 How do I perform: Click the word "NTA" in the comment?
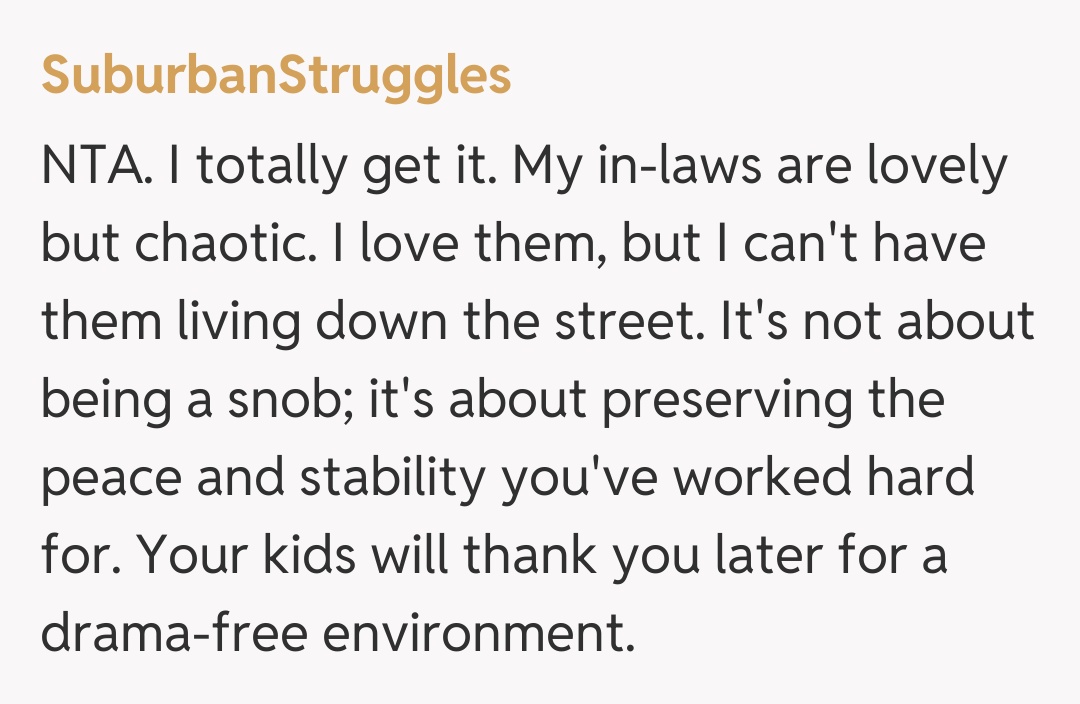pyautogui.click(x=92, y=168)
